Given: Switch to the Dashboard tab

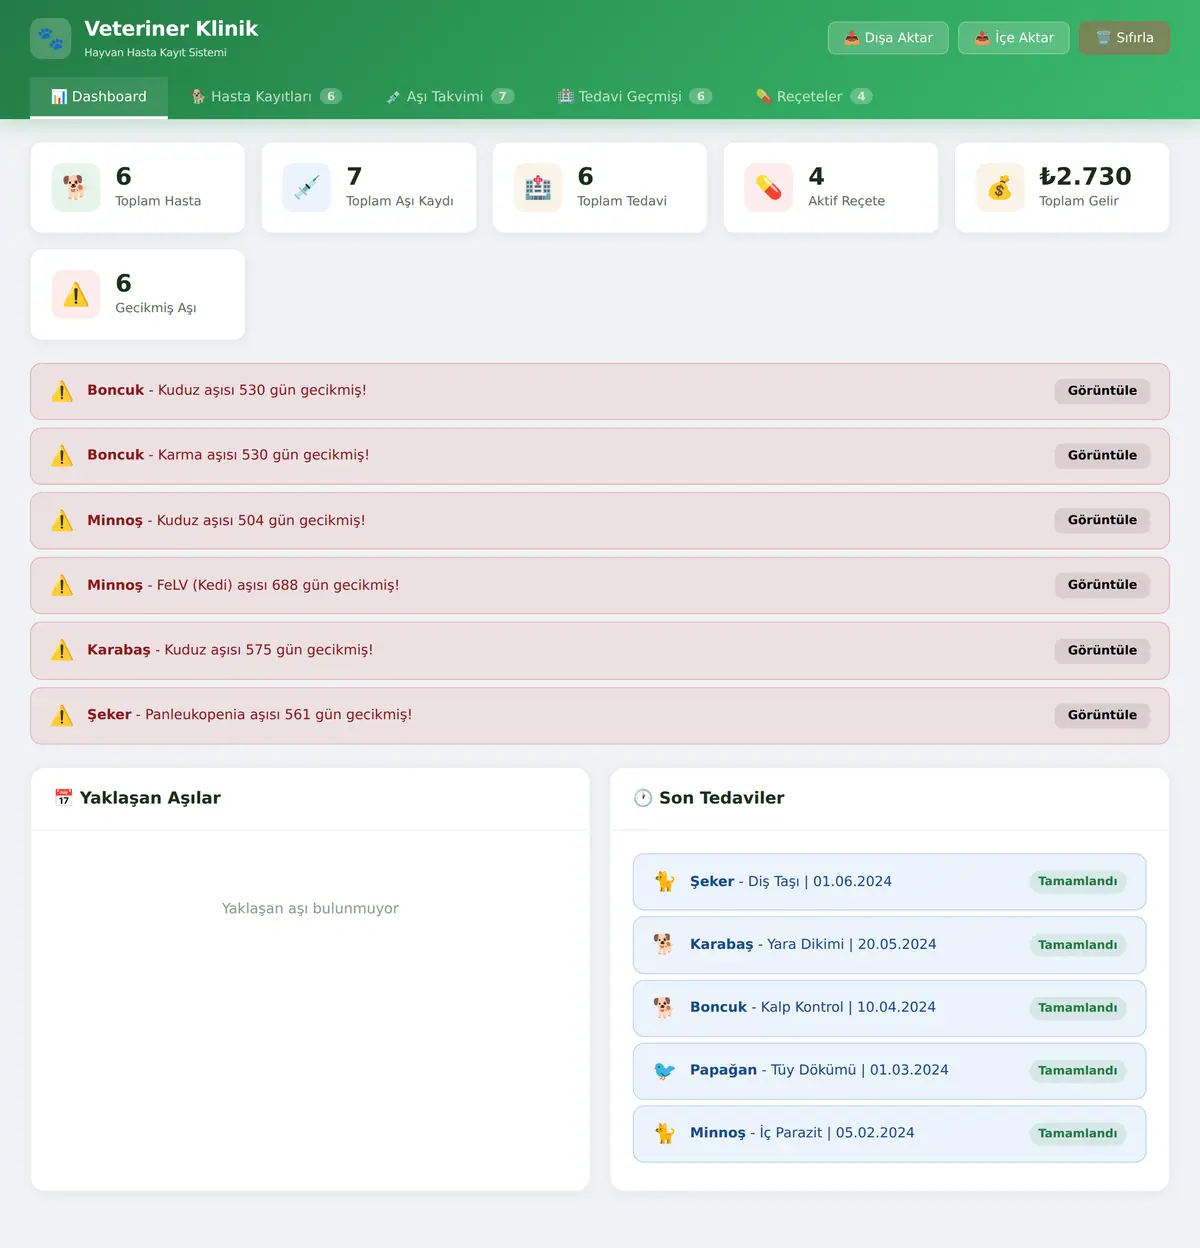Looking at the screenshot, I should pyautogui.click(x=99, y=97).
